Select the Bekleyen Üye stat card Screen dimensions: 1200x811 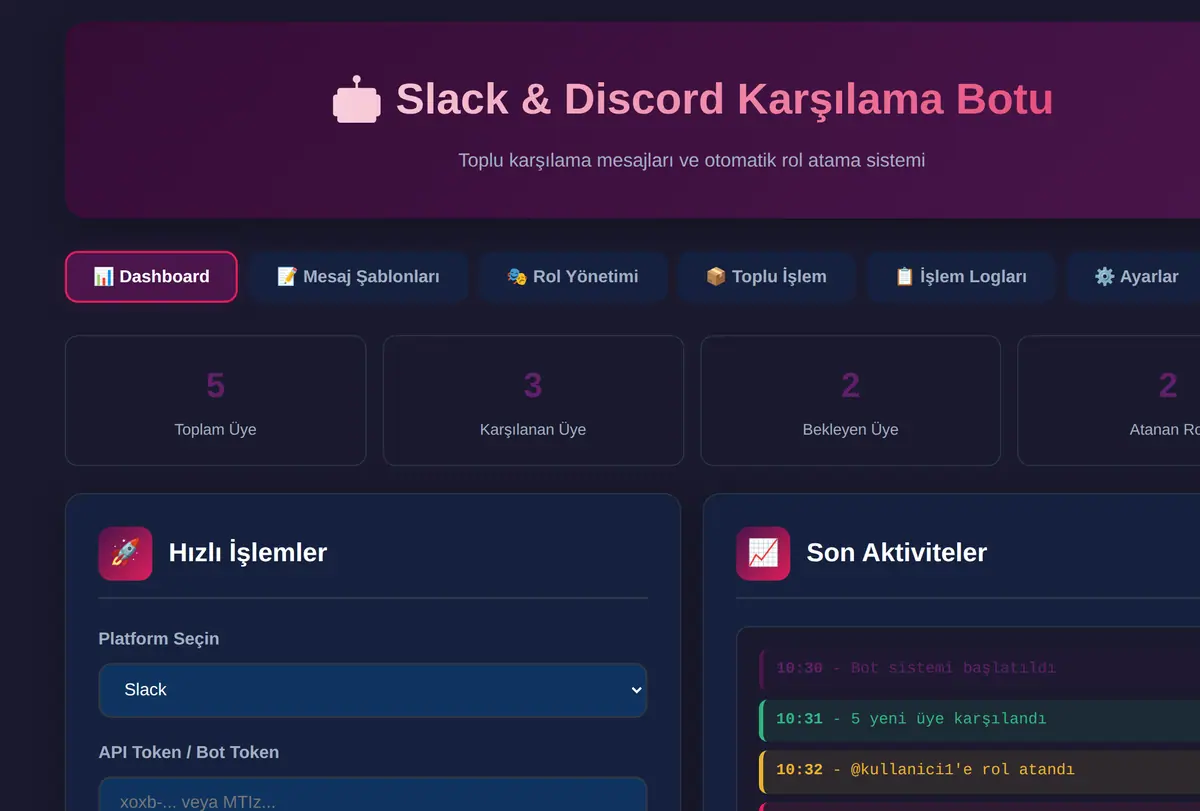click(851, 400)
